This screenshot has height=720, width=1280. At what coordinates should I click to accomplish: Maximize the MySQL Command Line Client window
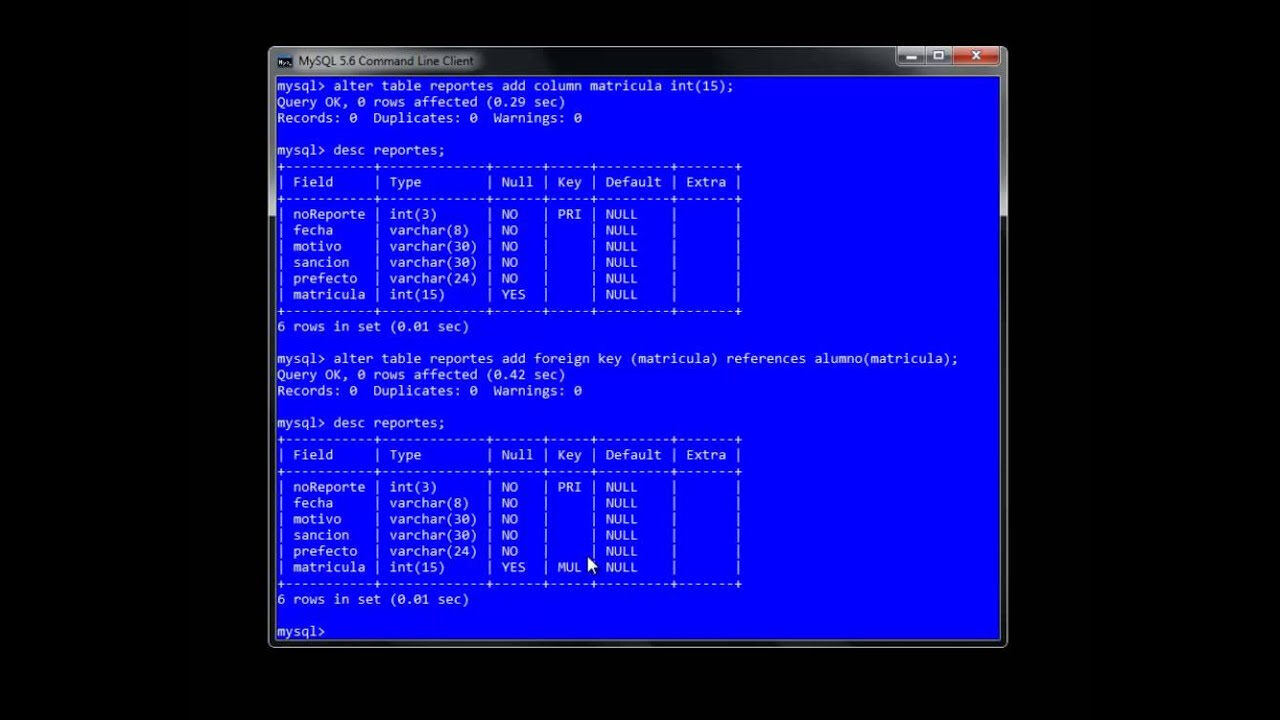[938, 57]
